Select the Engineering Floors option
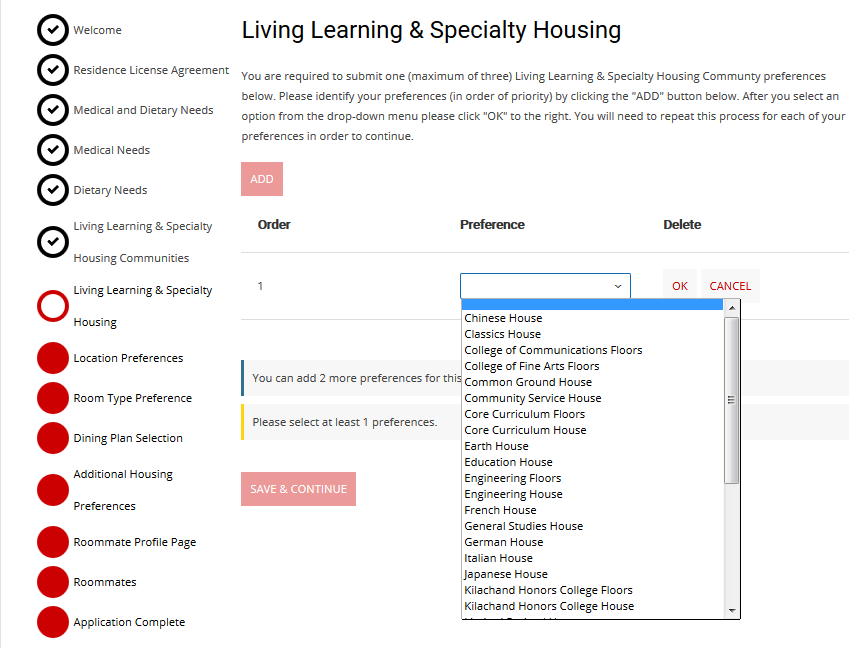The image size is (865, 648). coord(513,478)
